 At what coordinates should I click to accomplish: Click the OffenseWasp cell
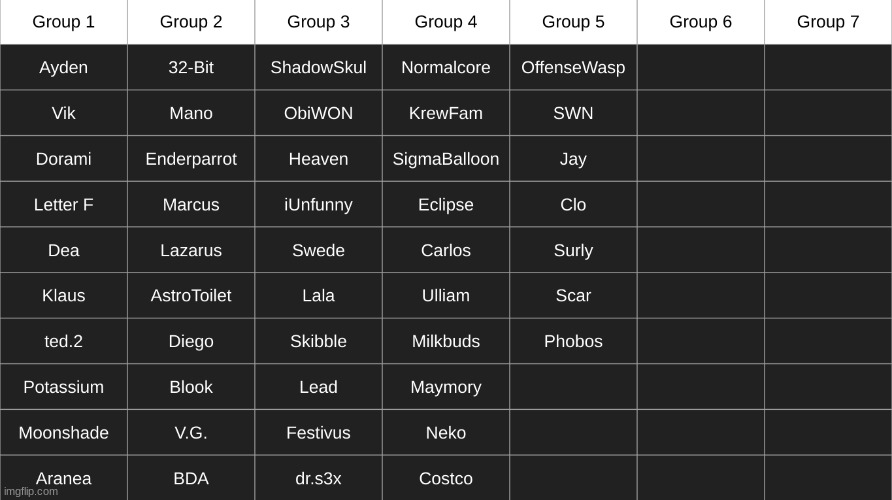click(573, 68)
